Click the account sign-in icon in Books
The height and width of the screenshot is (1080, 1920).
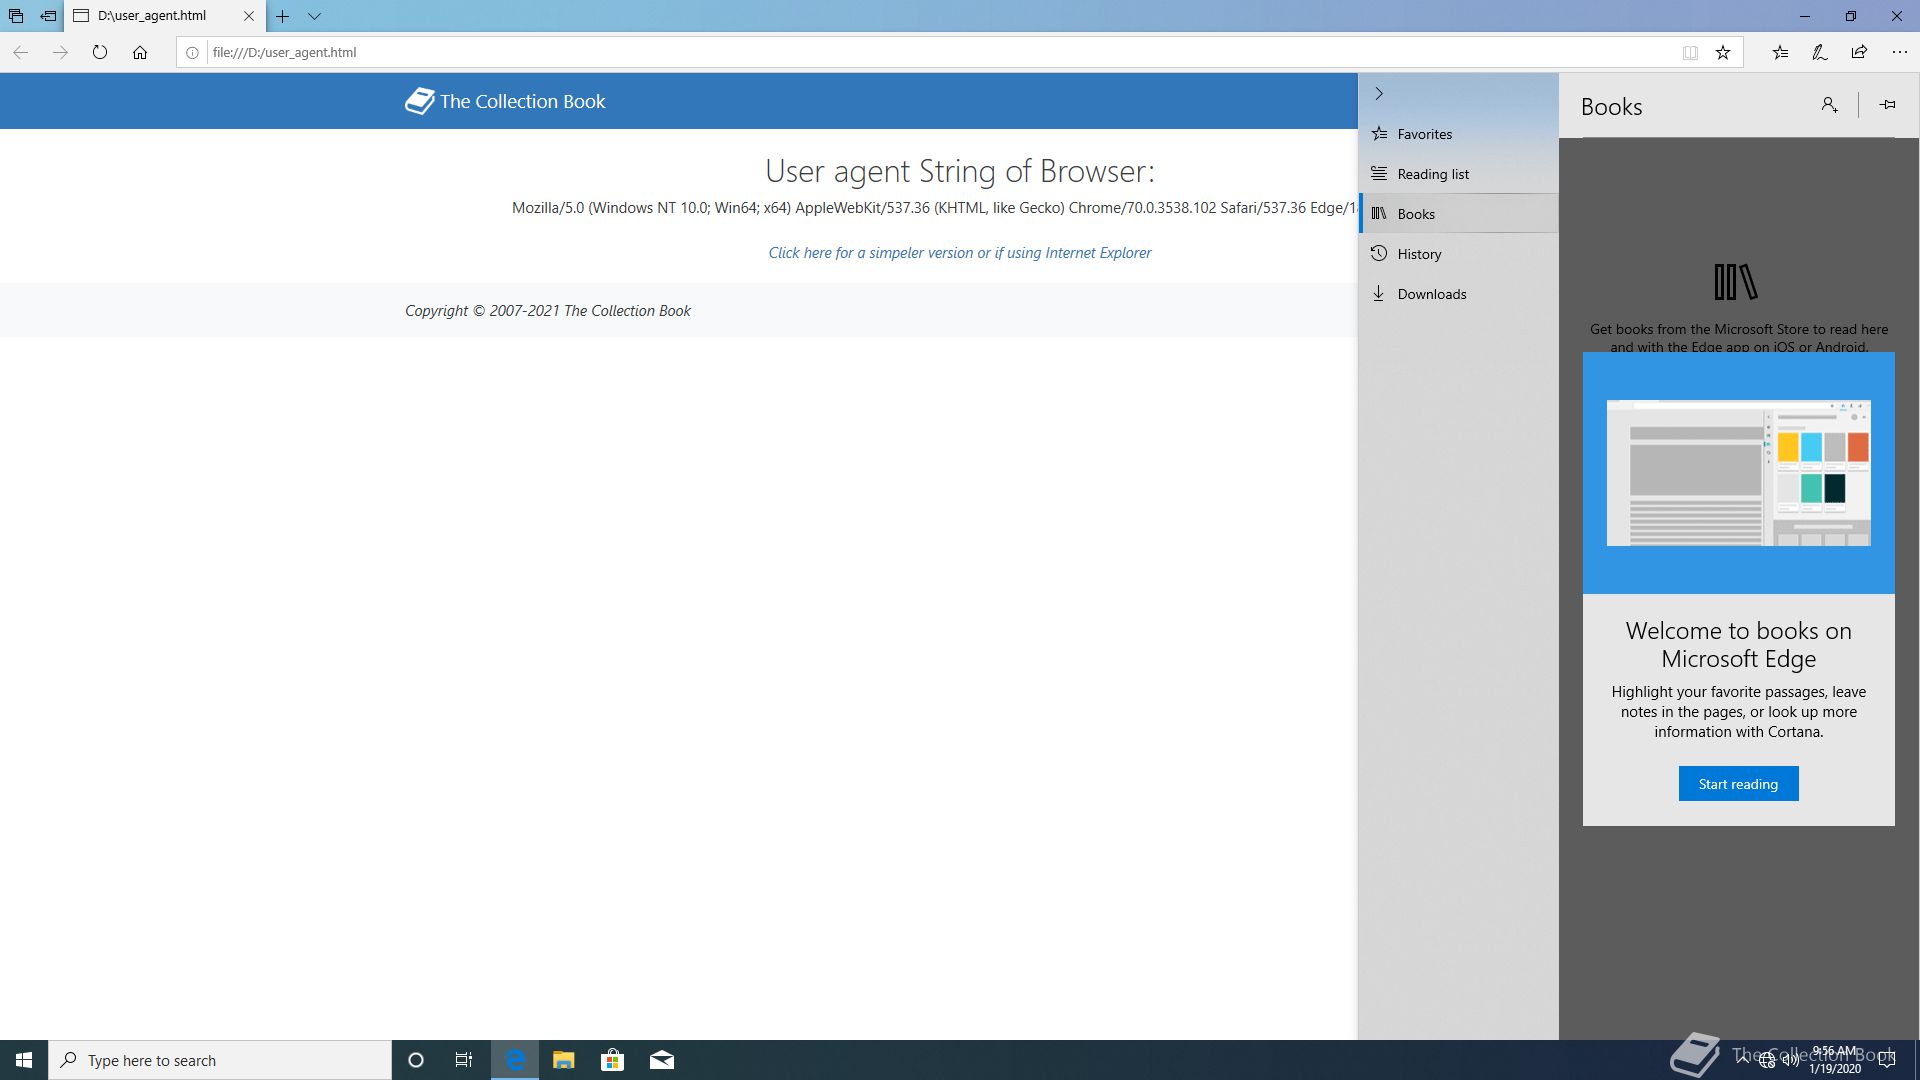pyautogui.click(x=1829, y=105)
